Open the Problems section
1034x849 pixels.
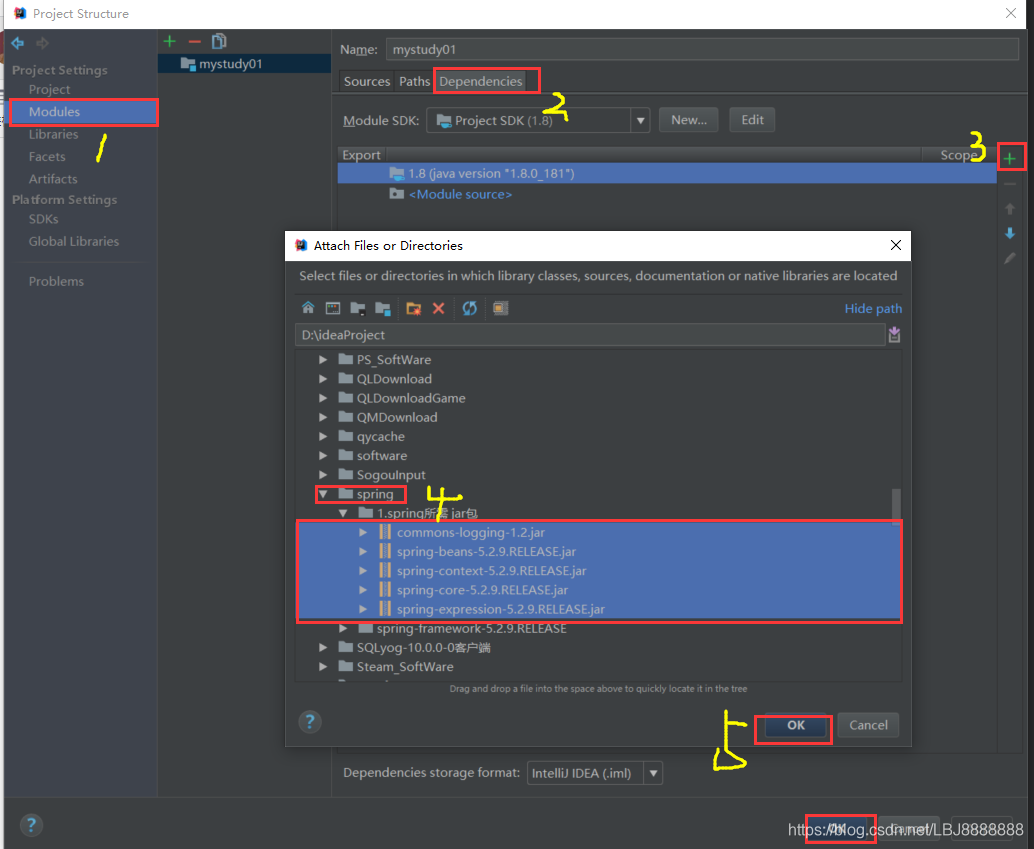pyautogui.click(x=56, y=282)
